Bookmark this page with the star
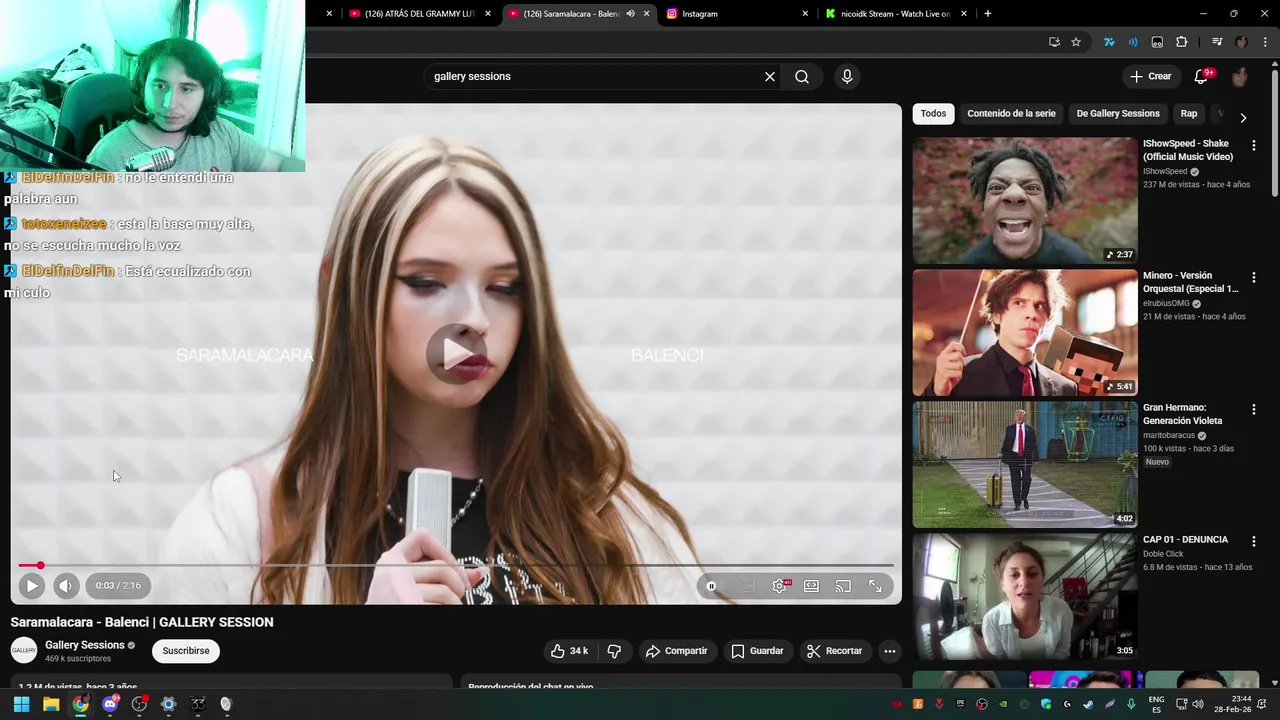The height and width of the screenshot is (720, 1280). 1076,42
